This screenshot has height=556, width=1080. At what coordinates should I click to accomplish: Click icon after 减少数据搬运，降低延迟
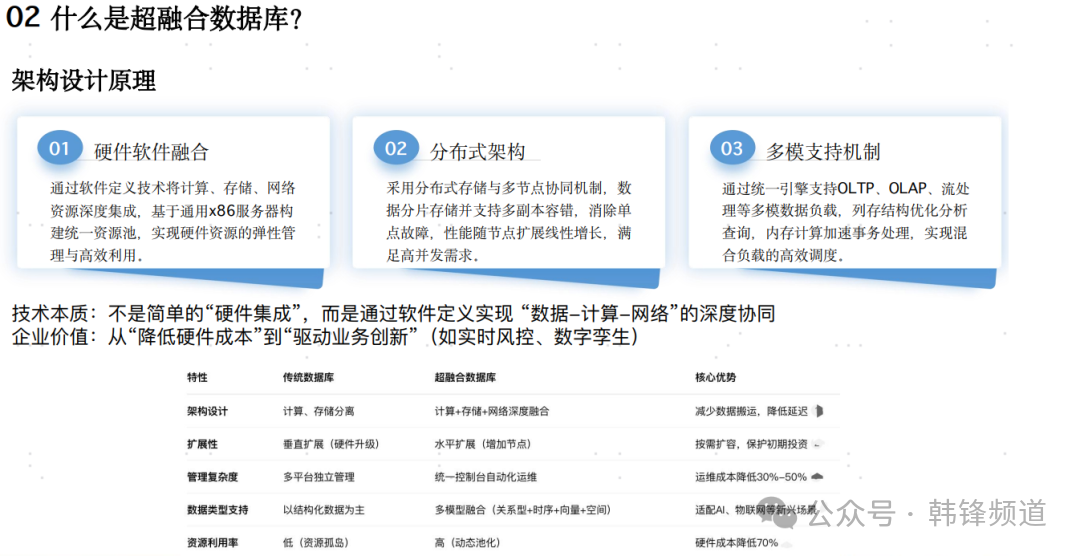(x=819, y=411)
